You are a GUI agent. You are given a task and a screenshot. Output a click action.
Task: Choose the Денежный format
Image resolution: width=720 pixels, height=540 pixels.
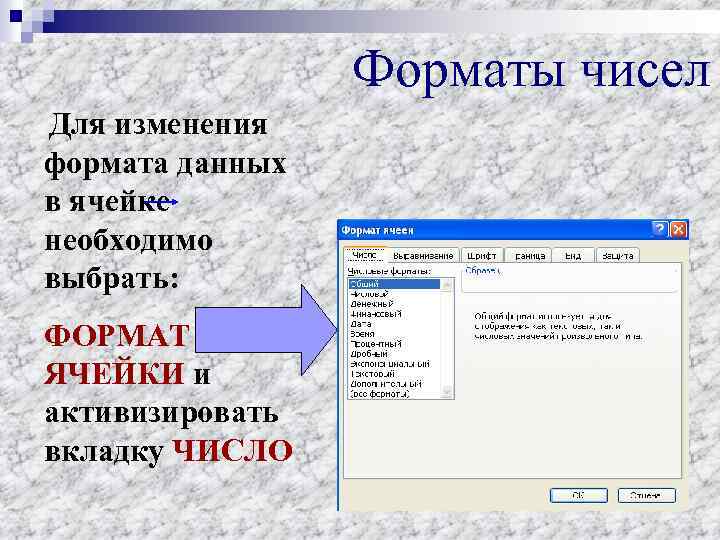coord(394,304)
